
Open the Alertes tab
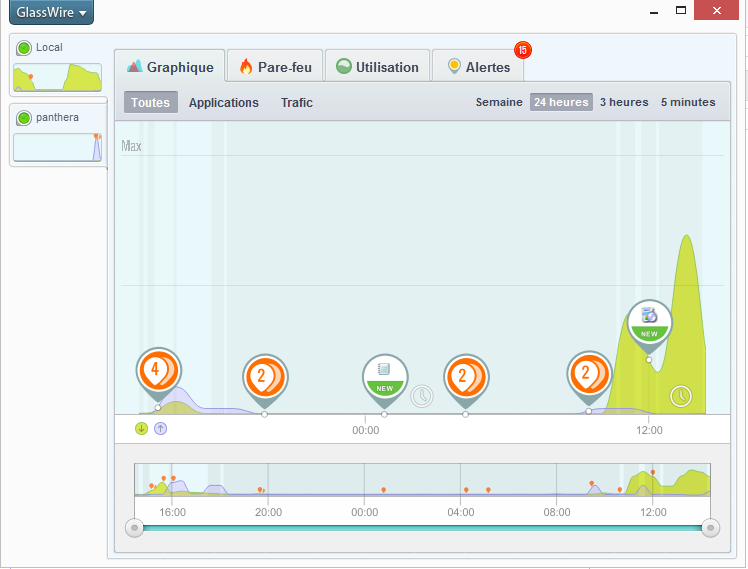click(x=478, y=67)
